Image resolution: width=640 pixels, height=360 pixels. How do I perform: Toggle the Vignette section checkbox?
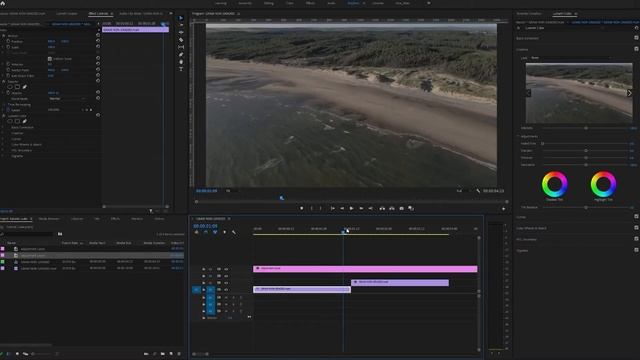(636, 250)
